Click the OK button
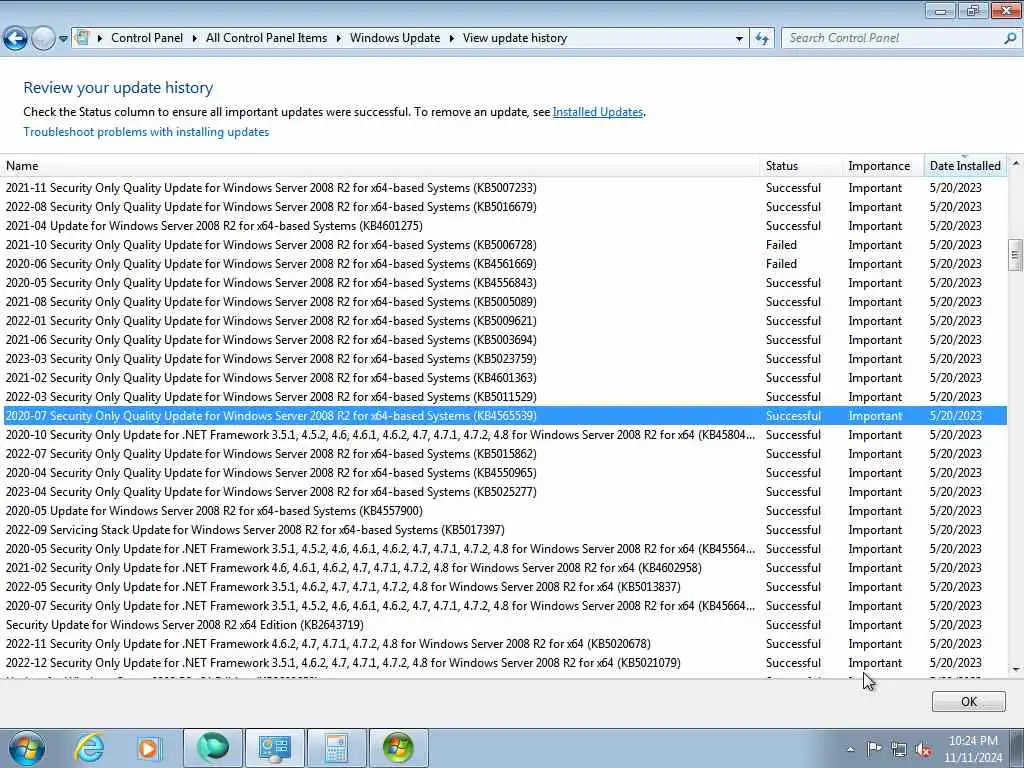This screenshot has height=768, width=1024. click(968, 701)
